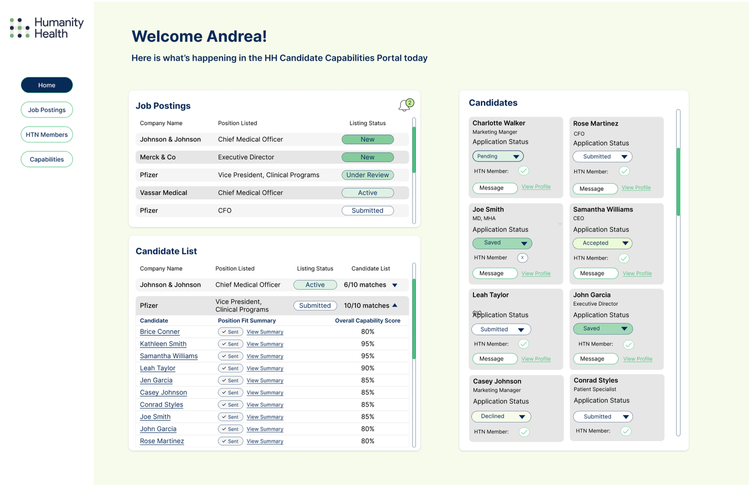Image resolution: width=750 pixels, height=485 pixels.
Task: Expand the 6/10 matches list for Johnson & Johnson
Action: (395, 285)
